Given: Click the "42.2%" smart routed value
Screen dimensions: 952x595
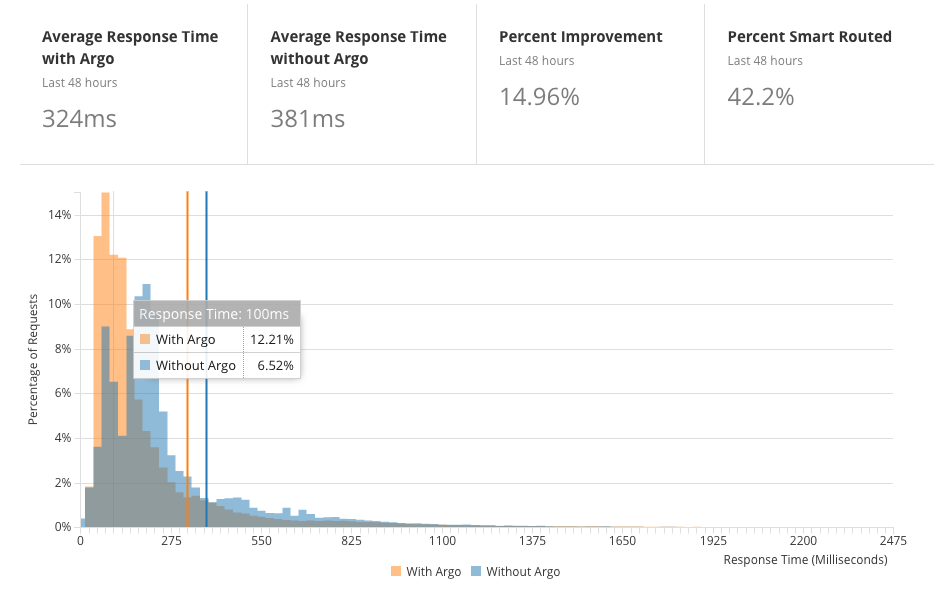Looking at the screenshot, I should [x=761, y=97].
